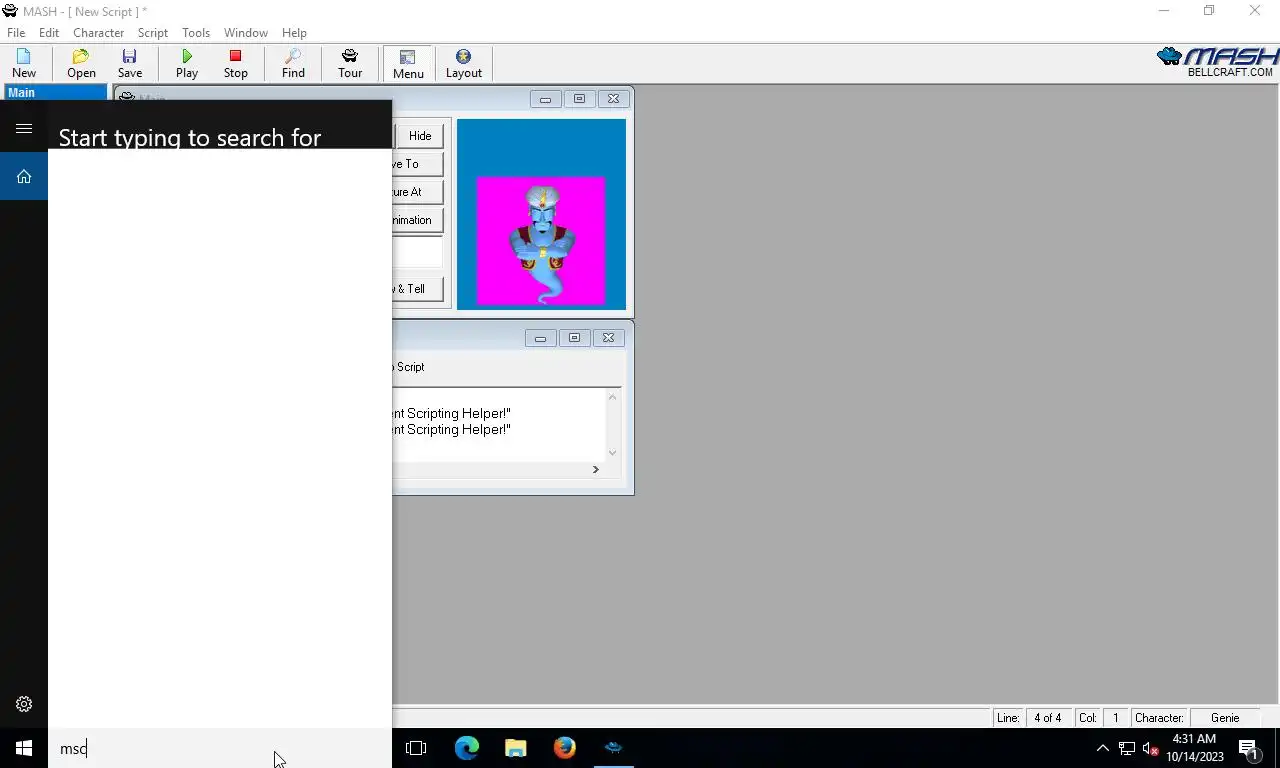Viewport: 1280px width, 768px height.
Task: Start the Tour from toolbar
Action: [350, 63]
